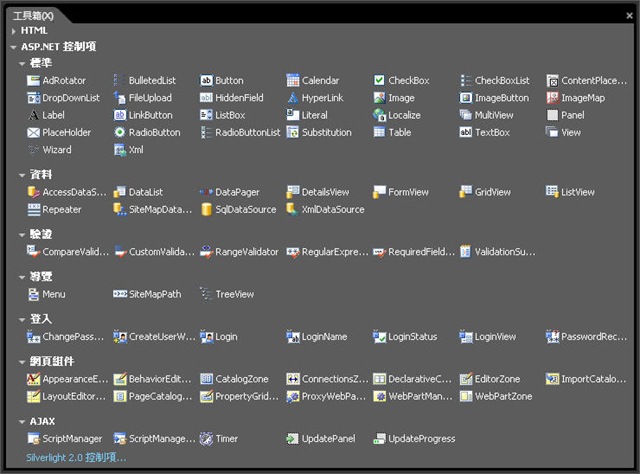Choose the EditorZone label
This screenshot has width=640, height=474.
pyautogui.click(x=498, y=379)
